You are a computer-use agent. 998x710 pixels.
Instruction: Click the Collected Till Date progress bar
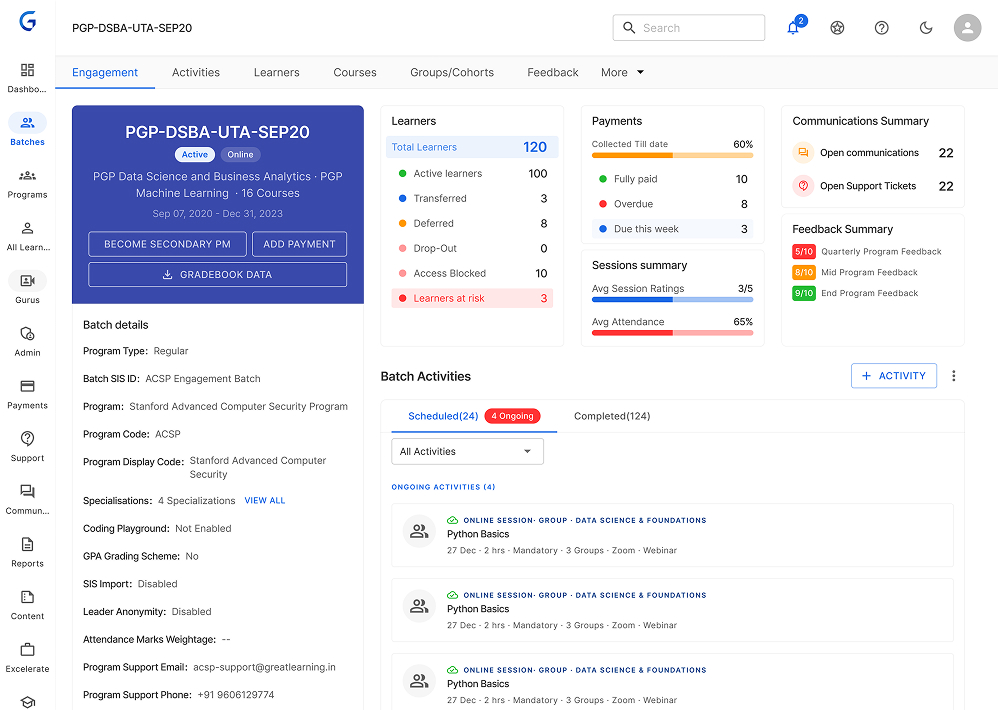click(x=671, y=155)
